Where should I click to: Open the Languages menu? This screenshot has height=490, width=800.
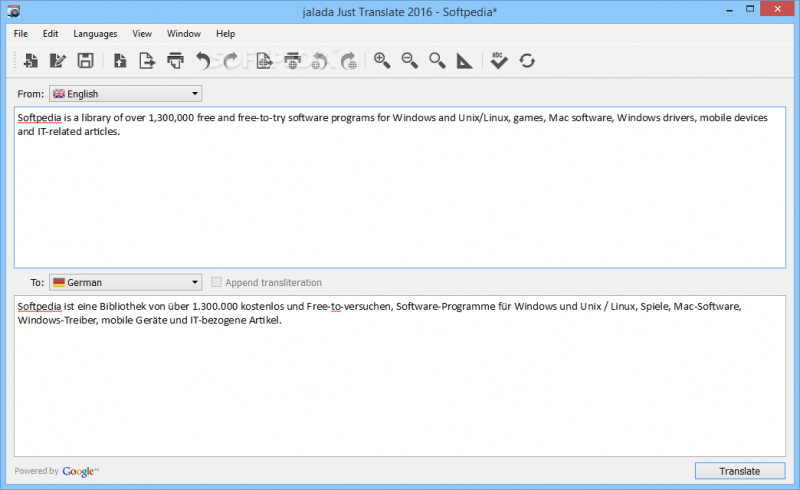coord(95,33)
